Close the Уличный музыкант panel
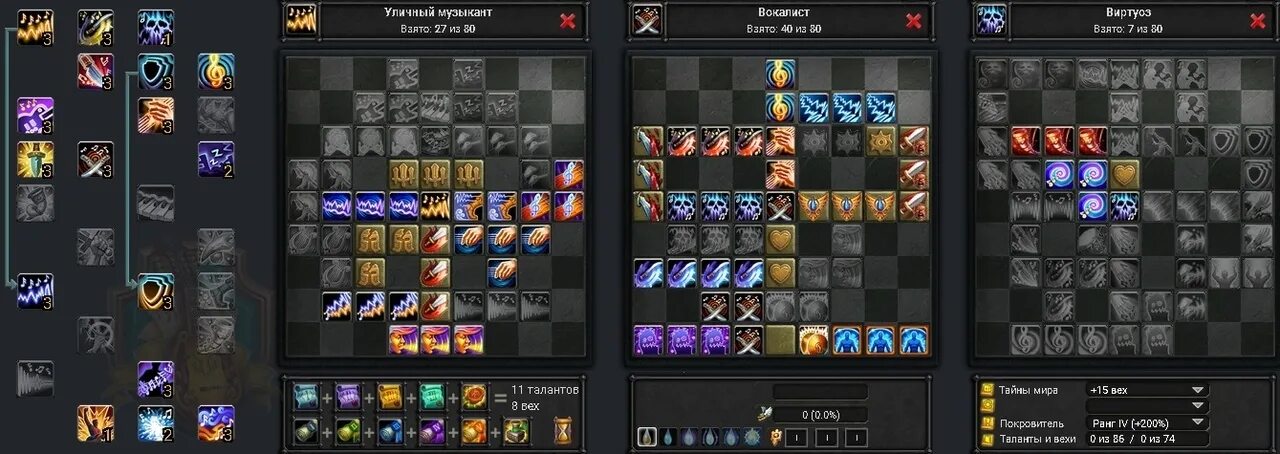The width and height of the screenshot is (1280, 454). coord(567,21)
